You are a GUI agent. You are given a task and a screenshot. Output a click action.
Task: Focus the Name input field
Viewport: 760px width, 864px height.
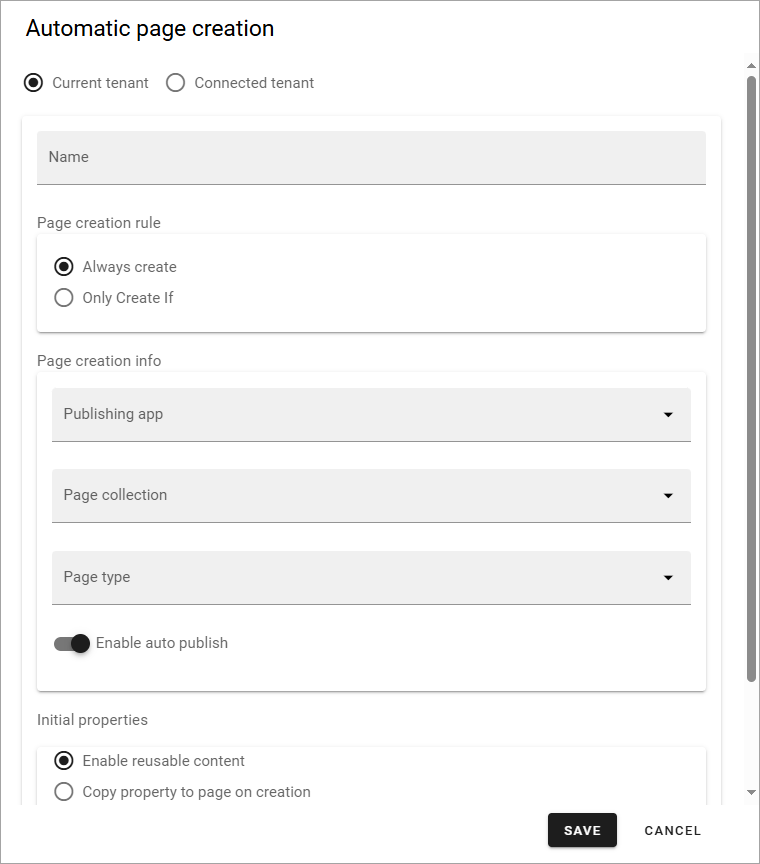[371, 158]
